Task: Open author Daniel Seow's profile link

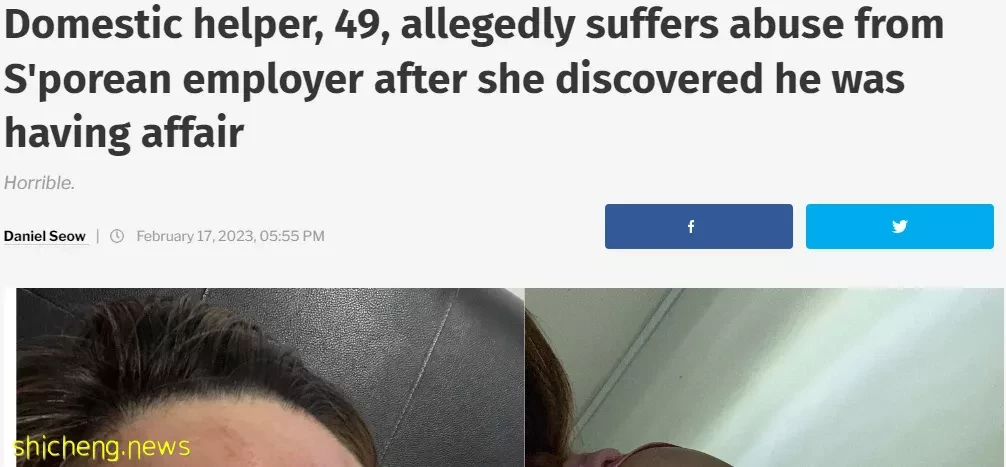Action: point(45,236)
